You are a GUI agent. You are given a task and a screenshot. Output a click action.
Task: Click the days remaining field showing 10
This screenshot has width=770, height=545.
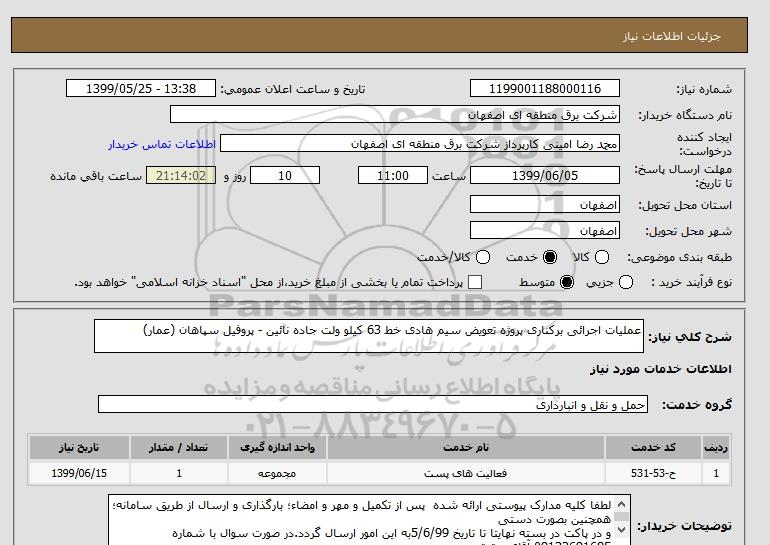pos(285,175)
